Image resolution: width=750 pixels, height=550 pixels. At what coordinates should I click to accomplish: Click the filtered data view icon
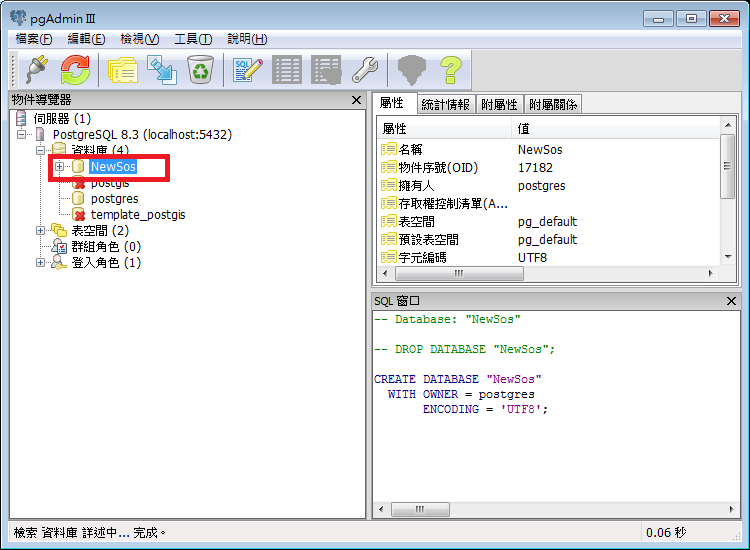click(x=326, y=70)
